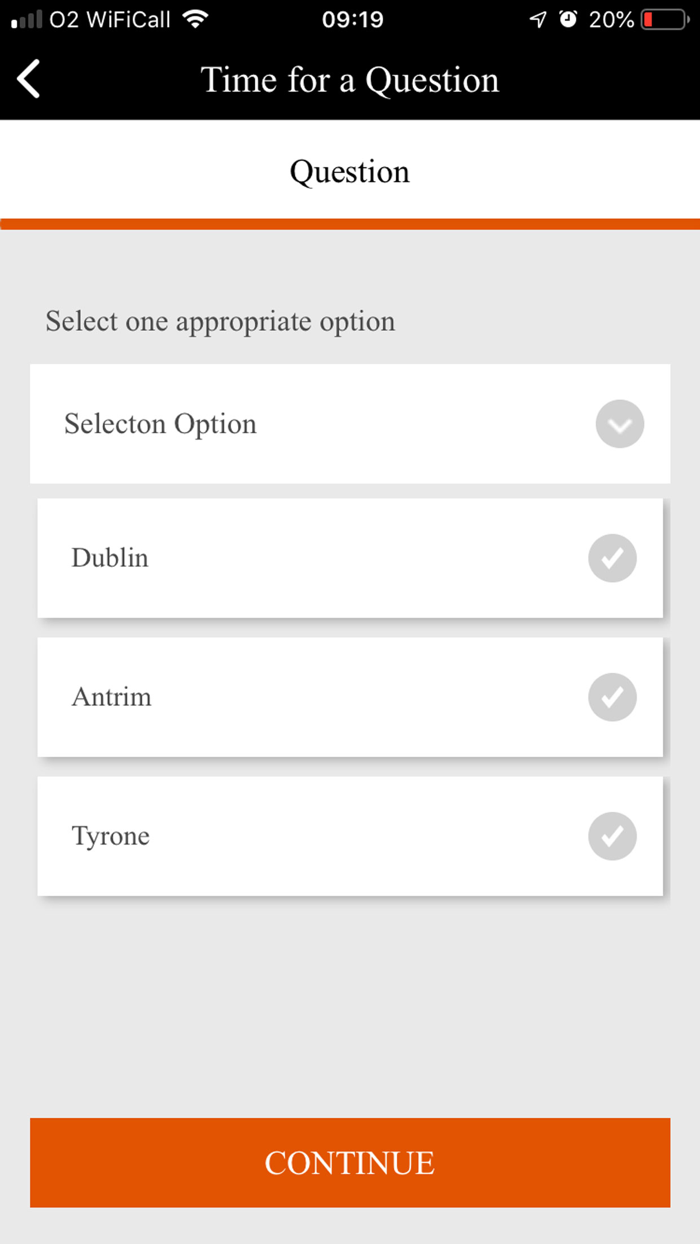Click the location arrow status icon
700x1244 pixels.
pyautogui.click(x=539, y=19)
